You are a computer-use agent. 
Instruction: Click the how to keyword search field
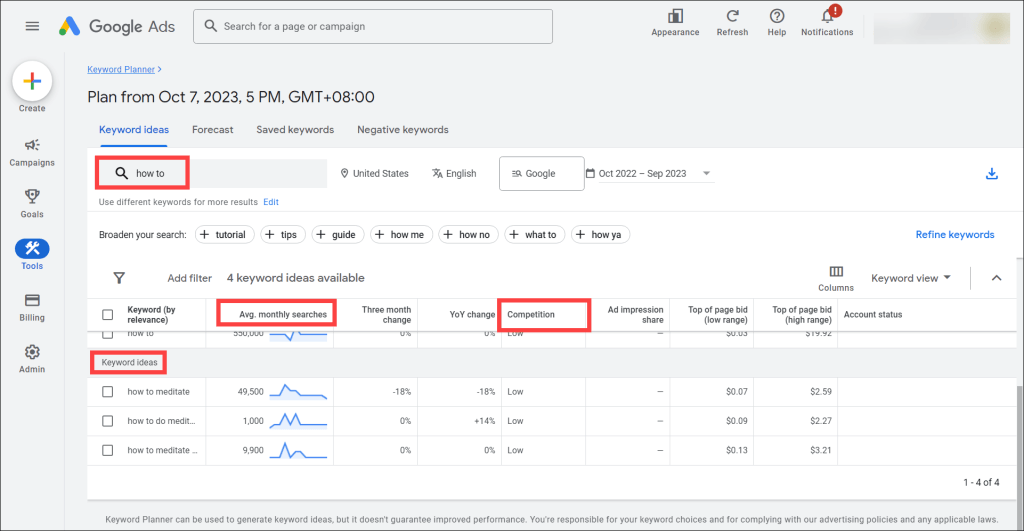212,173
